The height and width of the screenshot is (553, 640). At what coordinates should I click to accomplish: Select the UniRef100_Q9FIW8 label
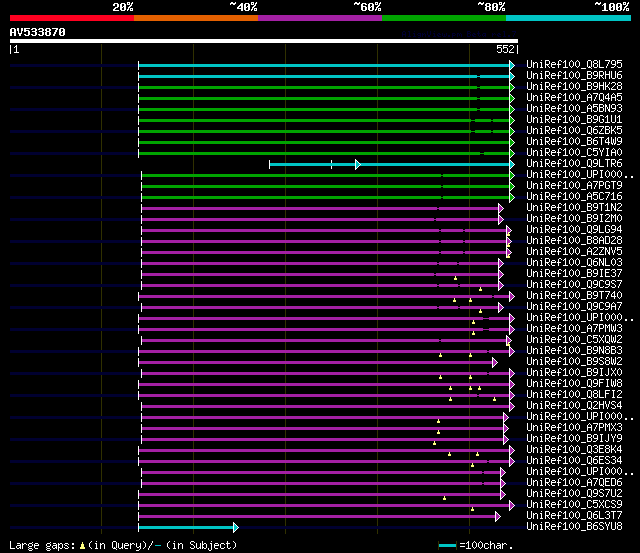(x=574, y=384)
